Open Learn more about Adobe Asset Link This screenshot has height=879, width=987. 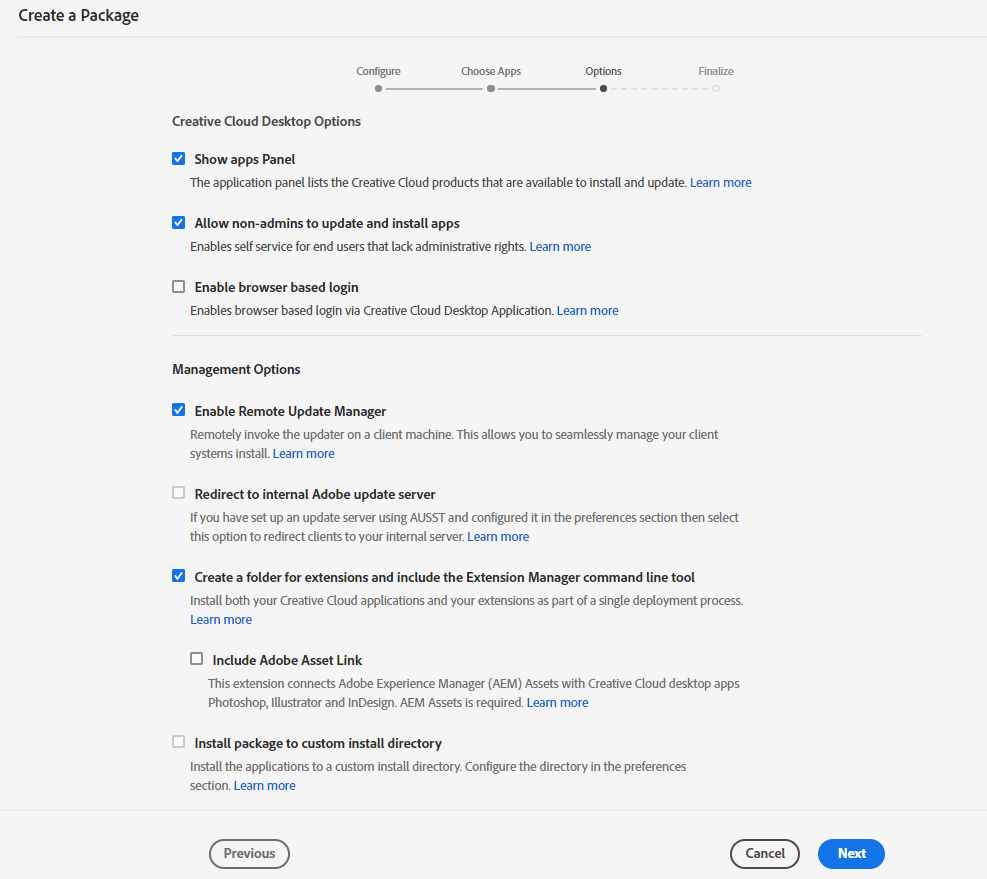tap(557, 703)
